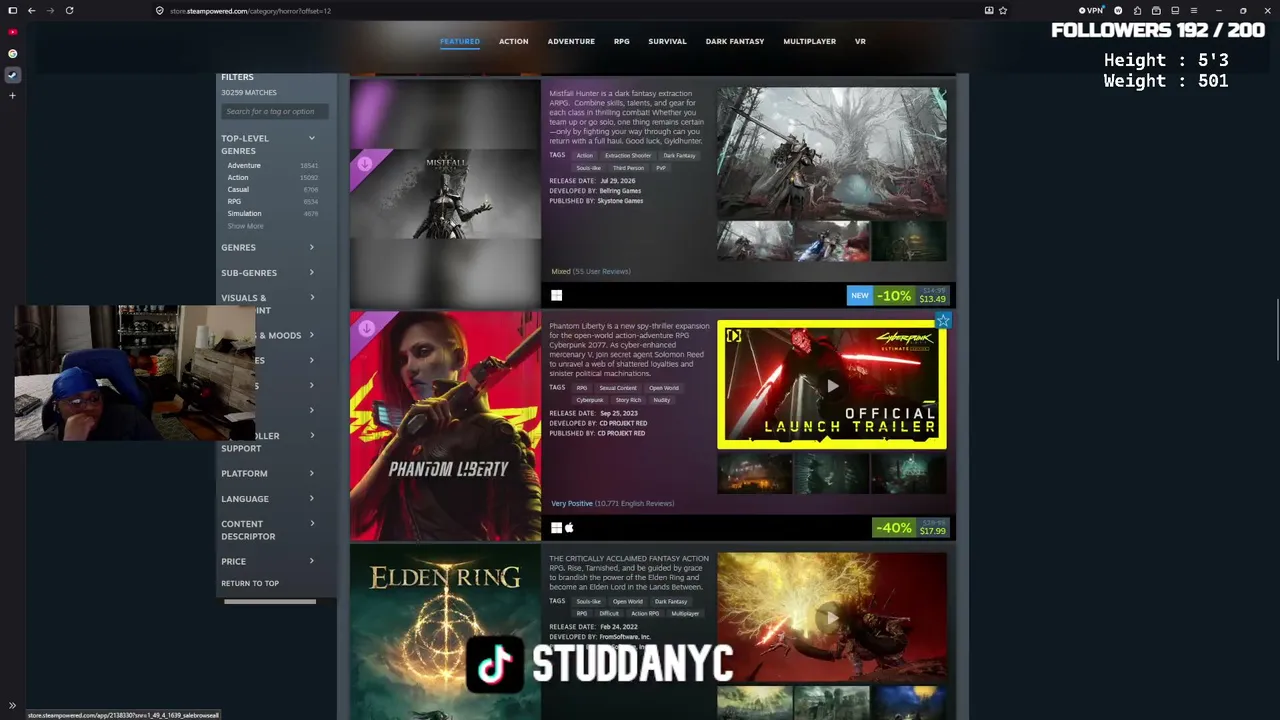The height and width of the screenshot is (720, 1280).
Task: Open the YouTube sidebar shortcut
Action: [x=13, y=32]
